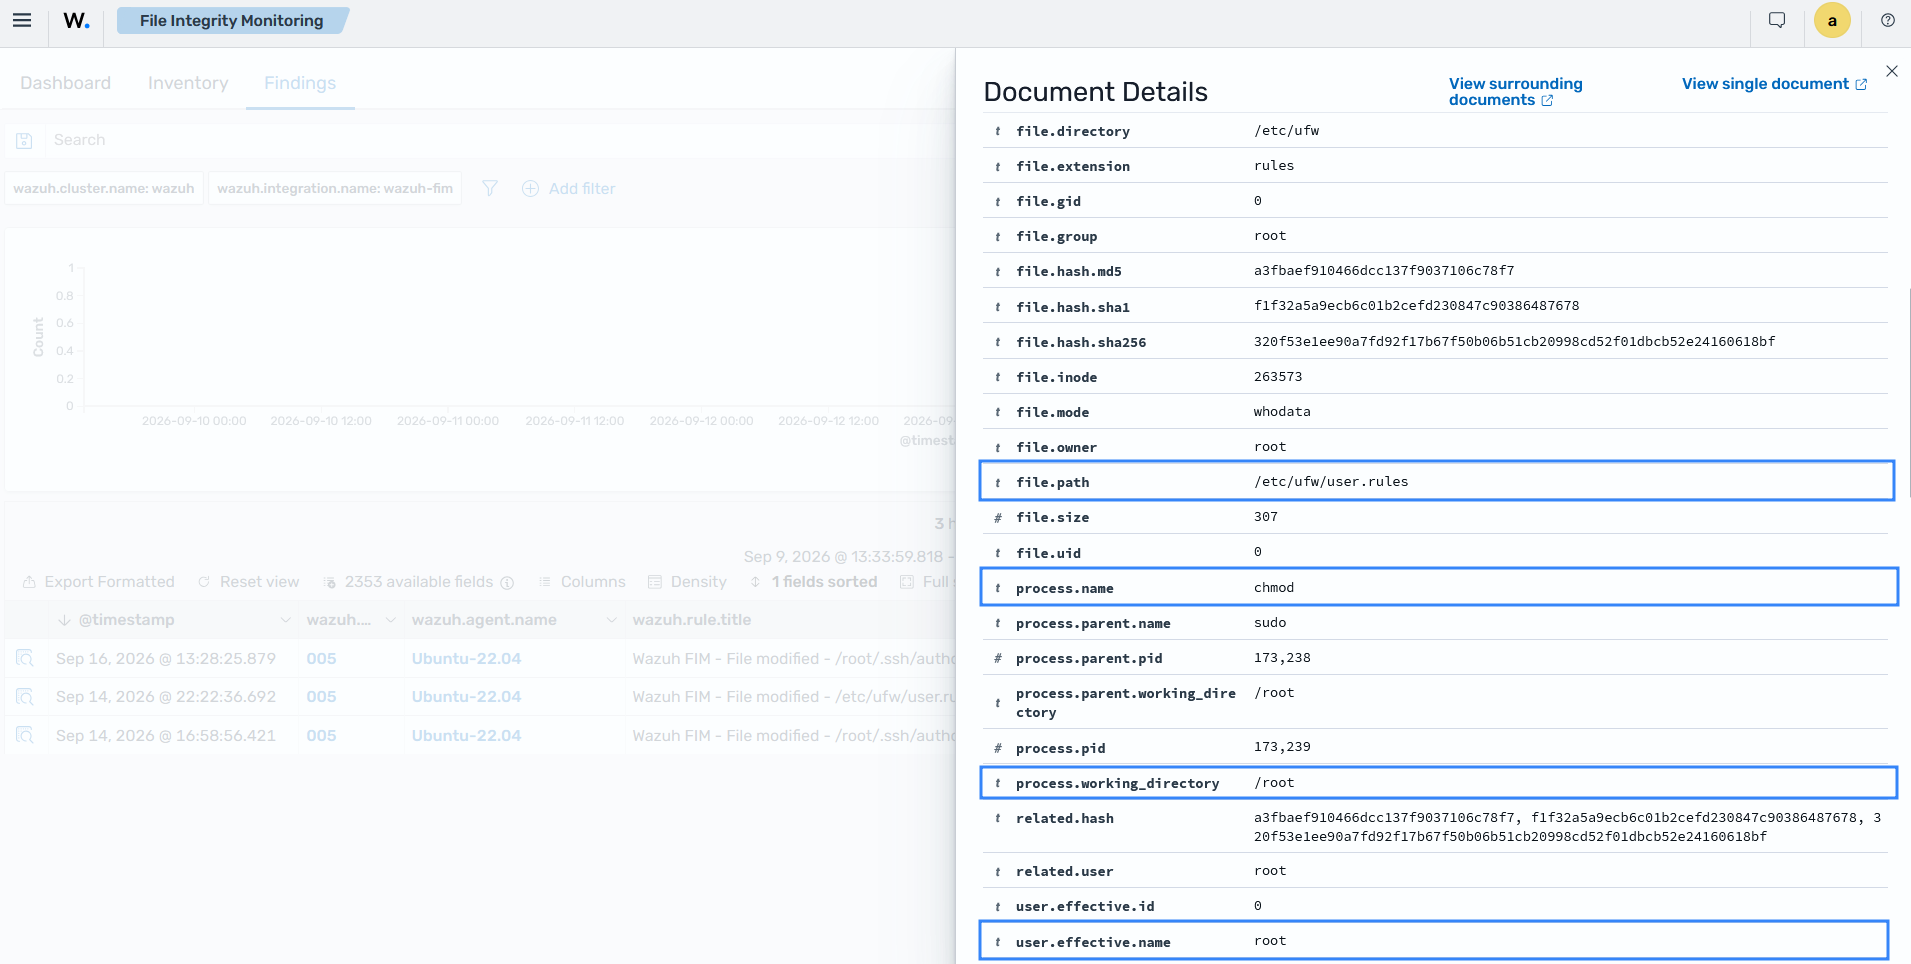Close the Document Details flyout
This screenshot has width=1911, height=964.
(1891, 71)
